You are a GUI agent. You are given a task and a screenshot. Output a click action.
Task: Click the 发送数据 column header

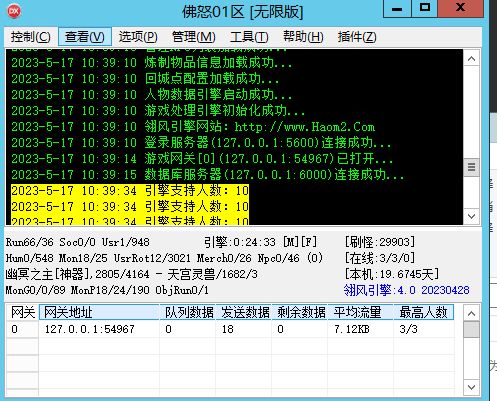pos(244,312)
